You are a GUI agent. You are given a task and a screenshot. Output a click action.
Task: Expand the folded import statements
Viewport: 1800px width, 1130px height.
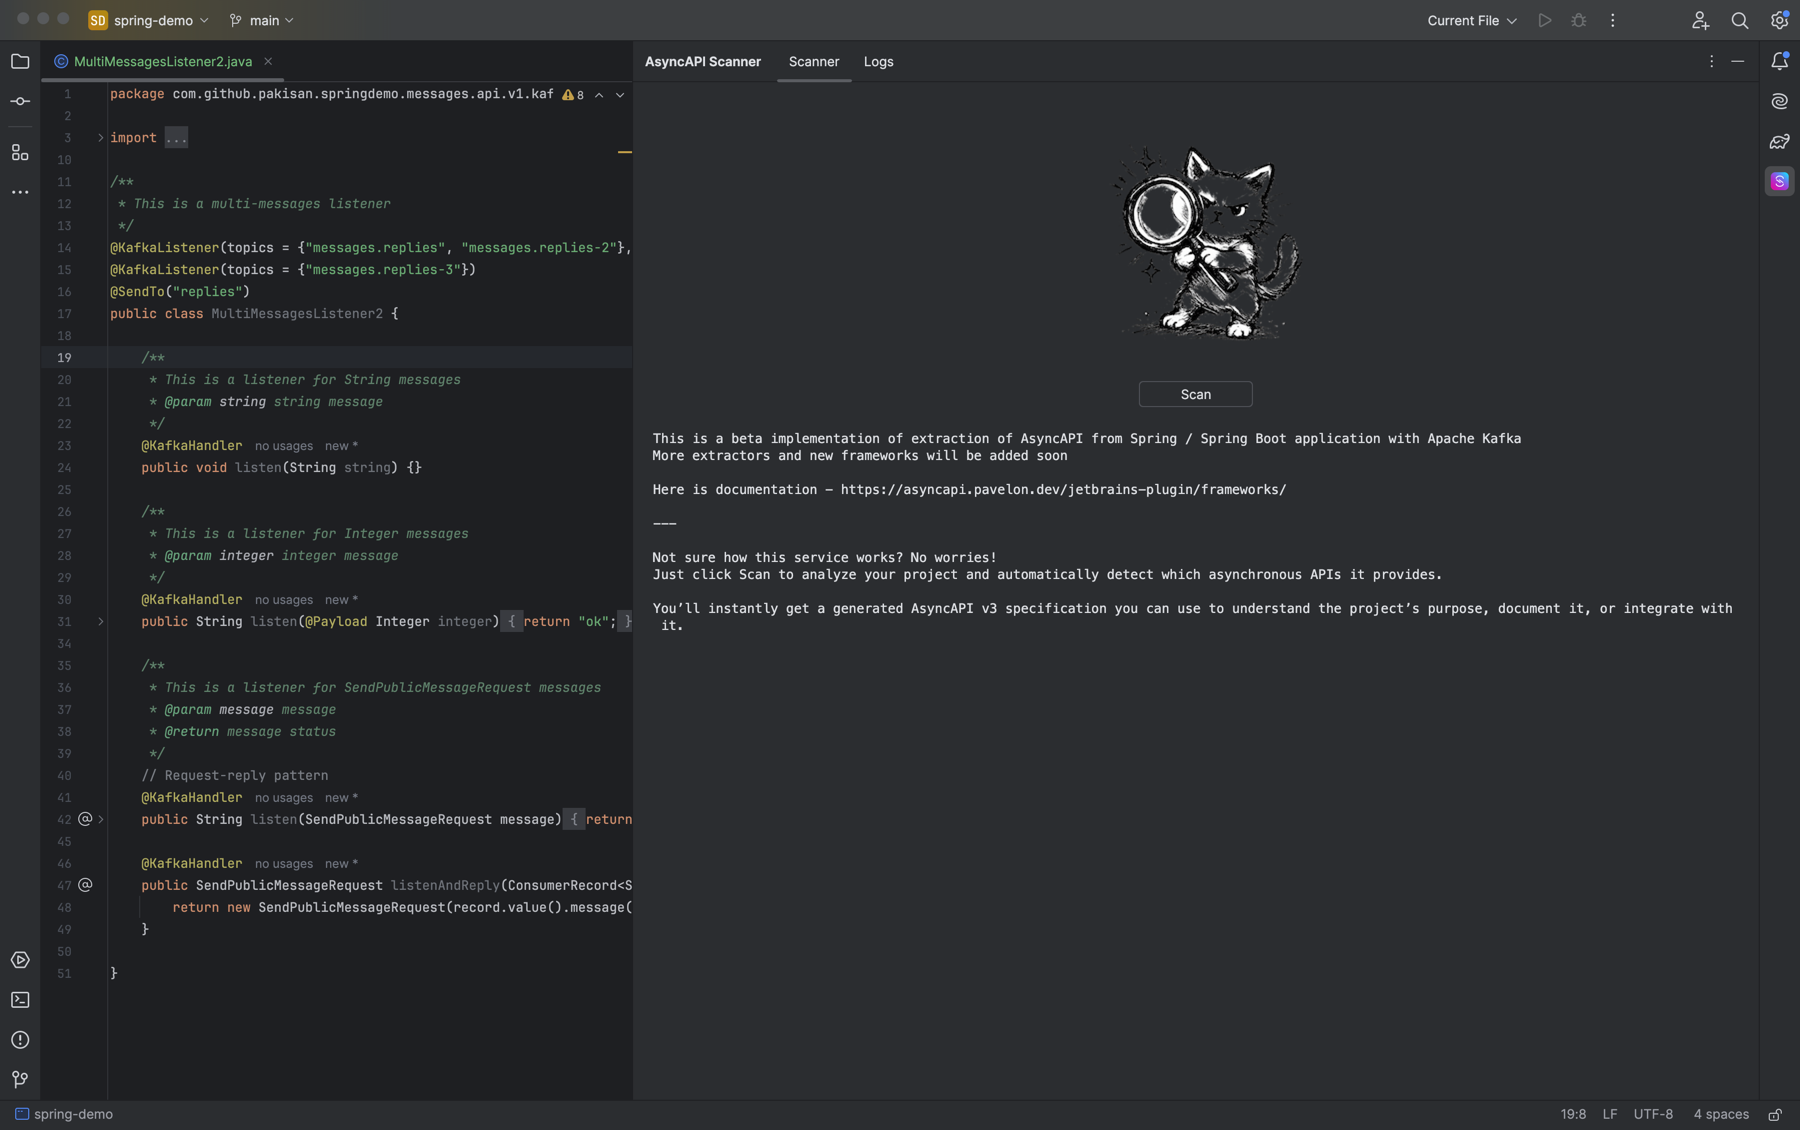(x=176, y=137)
